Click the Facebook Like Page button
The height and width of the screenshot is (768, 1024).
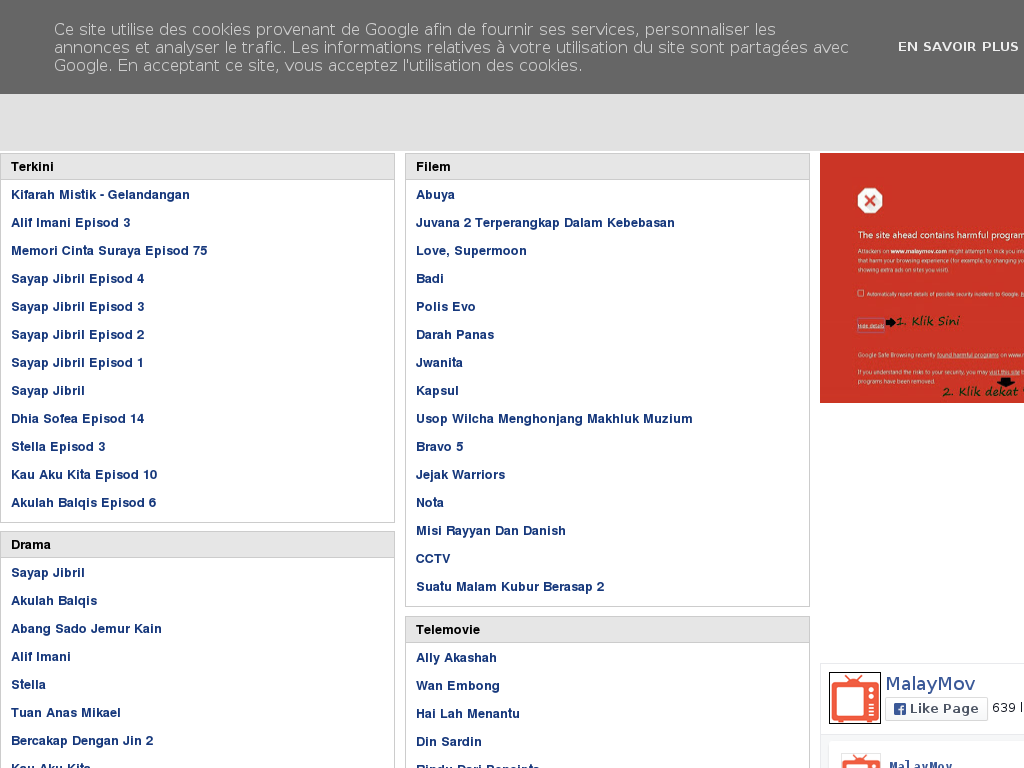click(x=936, y=709)
